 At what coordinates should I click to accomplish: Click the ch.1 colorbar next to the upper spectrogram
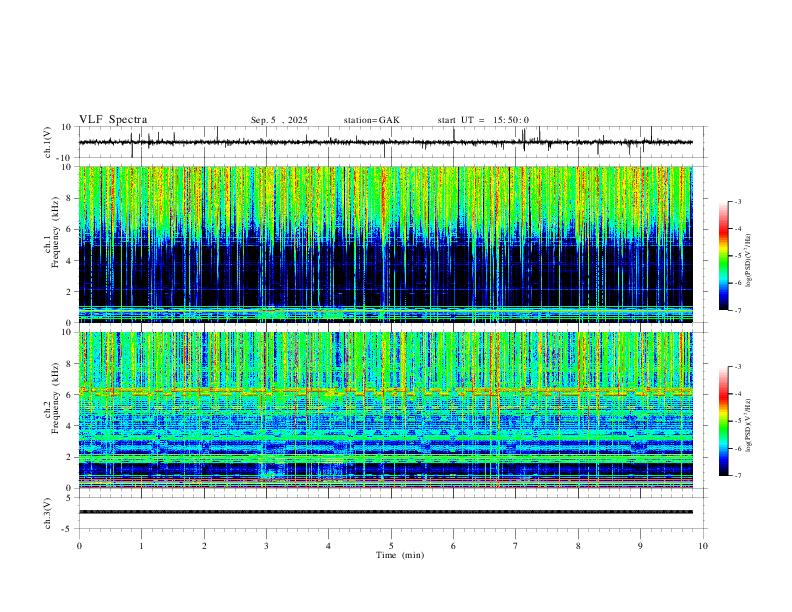723,256
